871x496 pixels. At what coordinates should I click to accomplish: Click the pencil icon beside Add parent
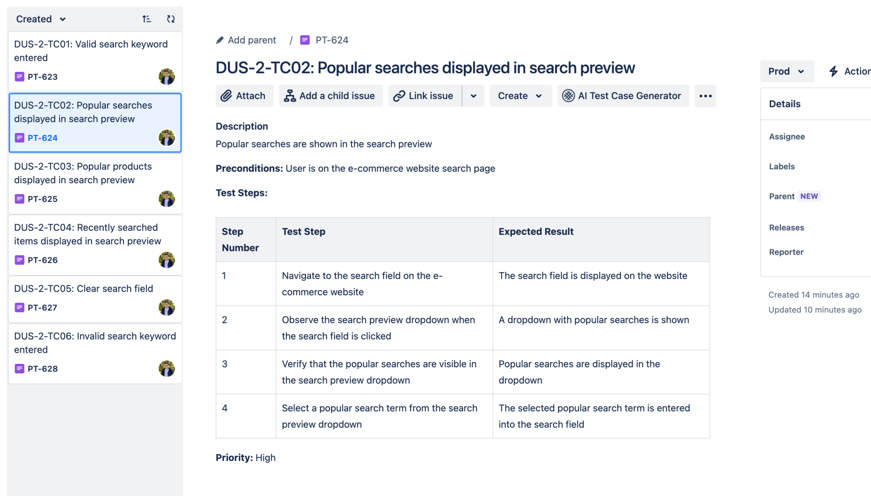220,41
